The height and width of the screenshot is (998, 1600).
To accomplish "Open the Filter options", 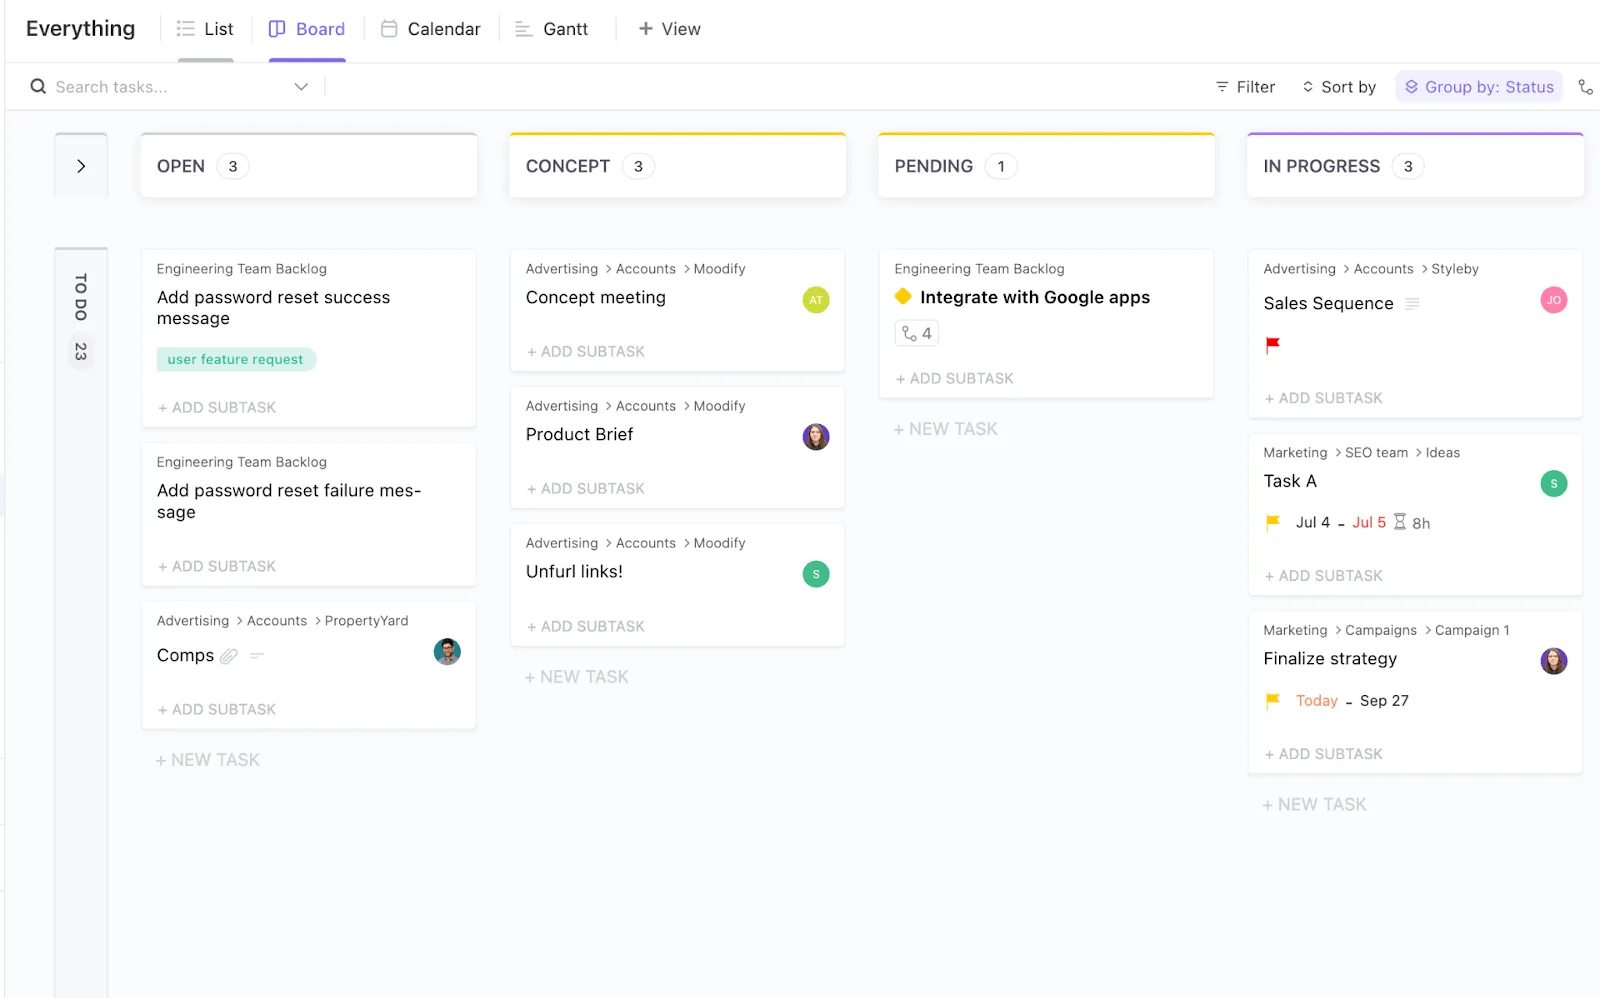I will tap(1245, 87).
